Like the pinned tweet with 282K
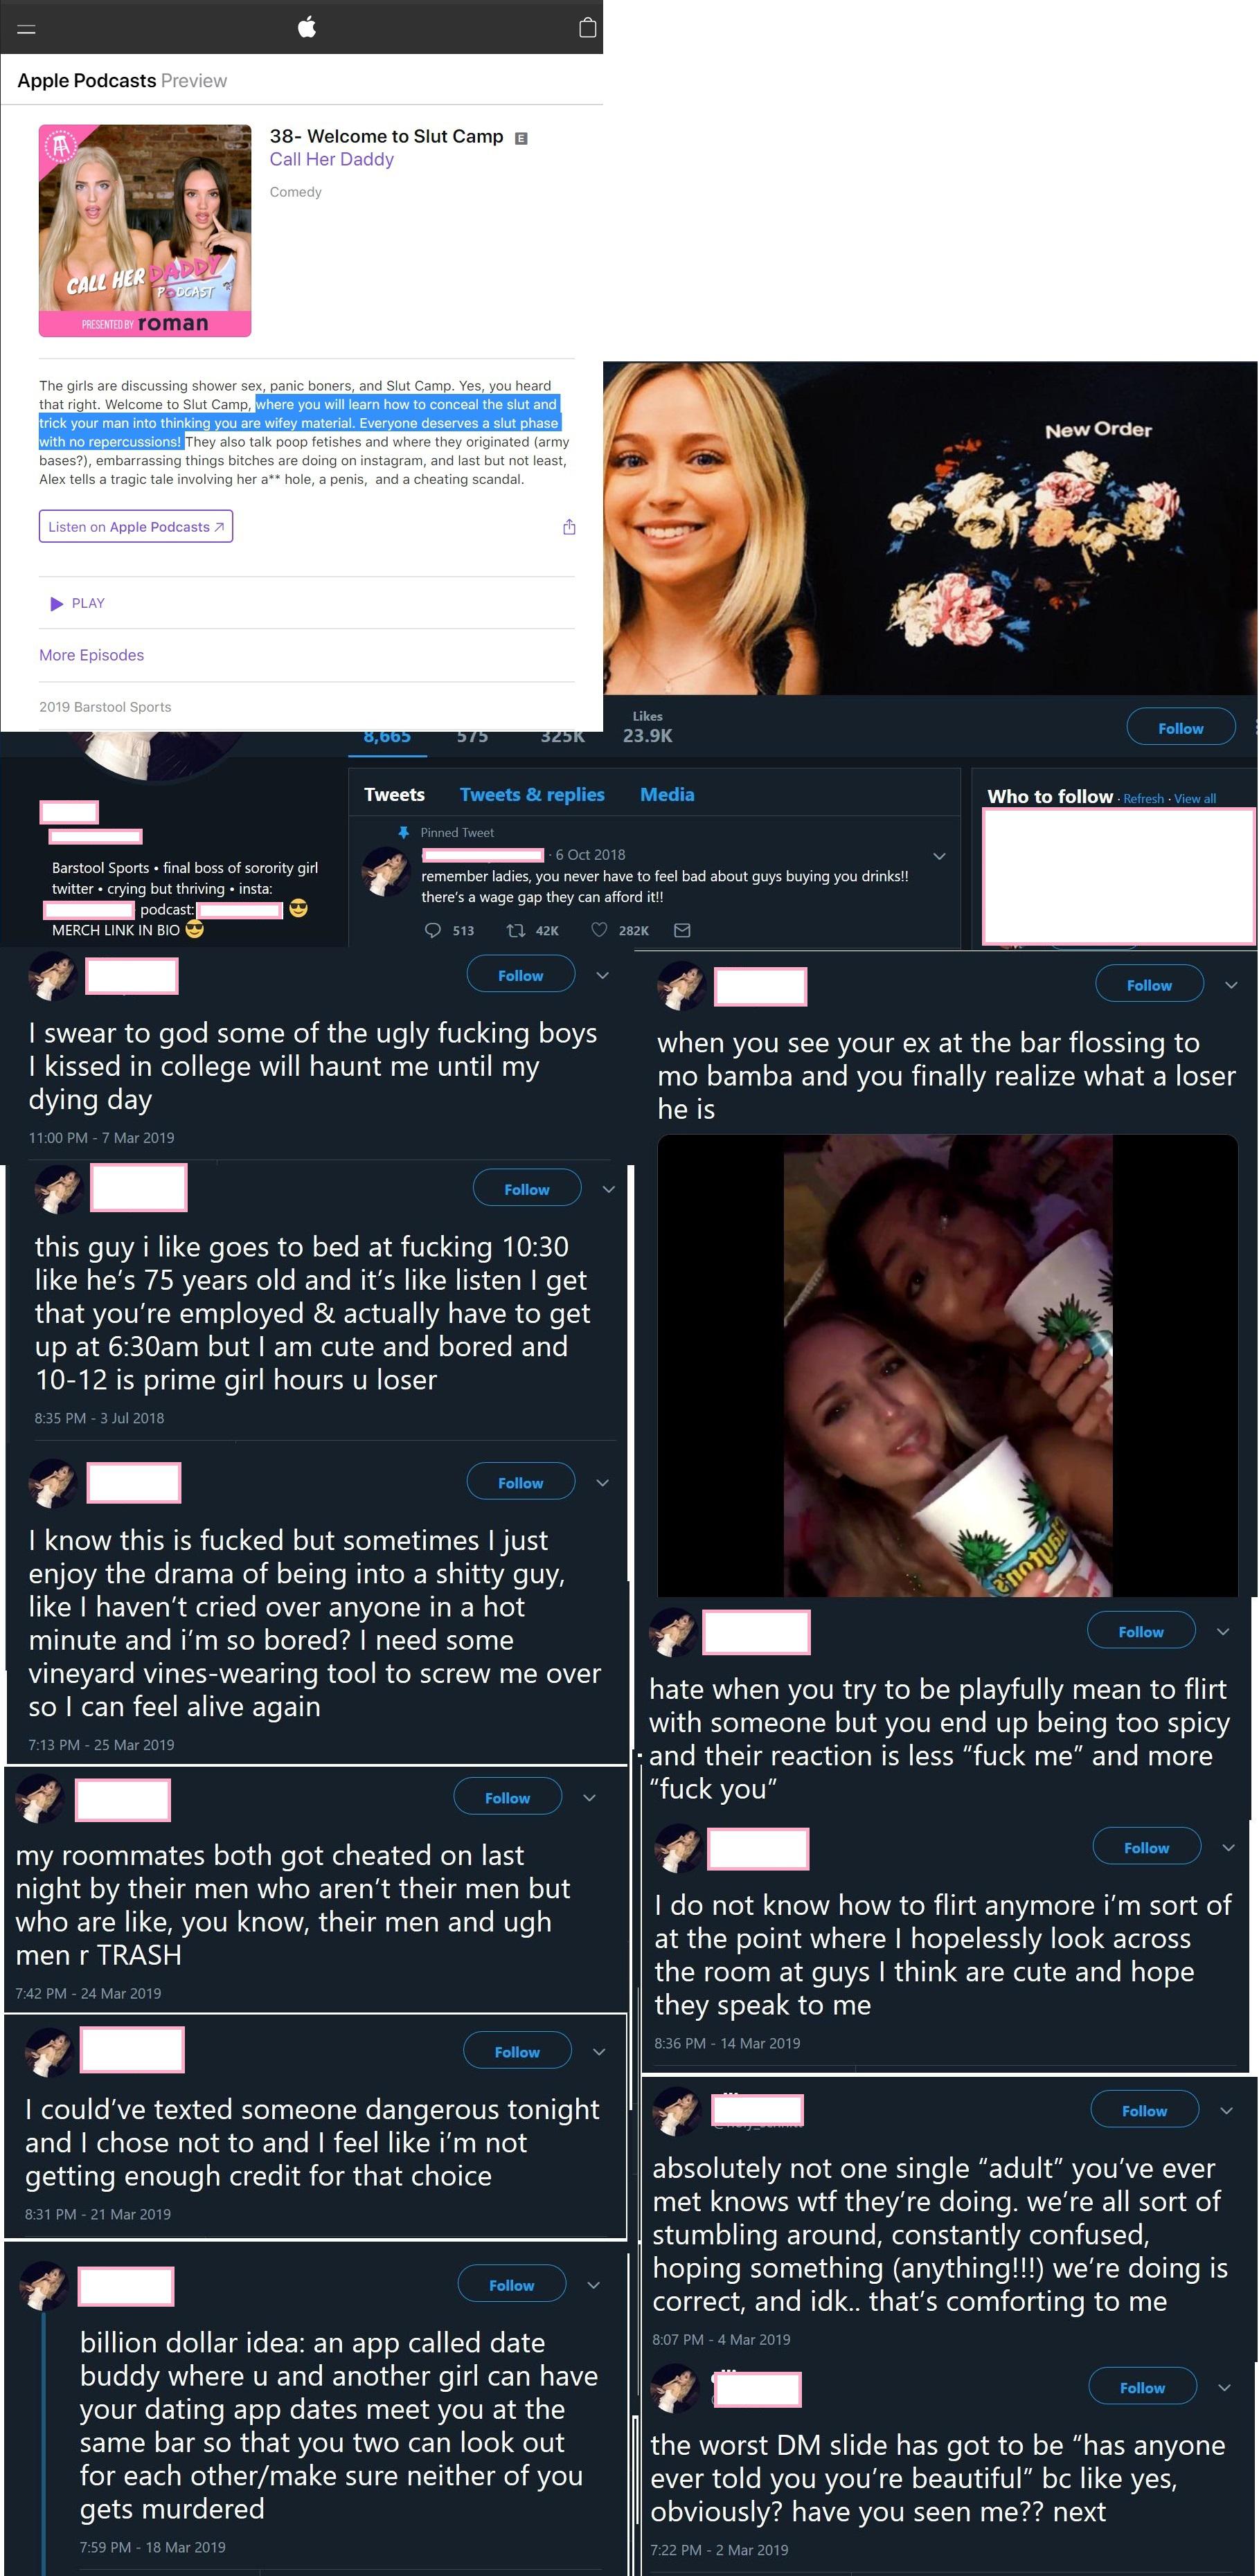This screenshot has width=1259, height=2576. click(x=599, y=930)
